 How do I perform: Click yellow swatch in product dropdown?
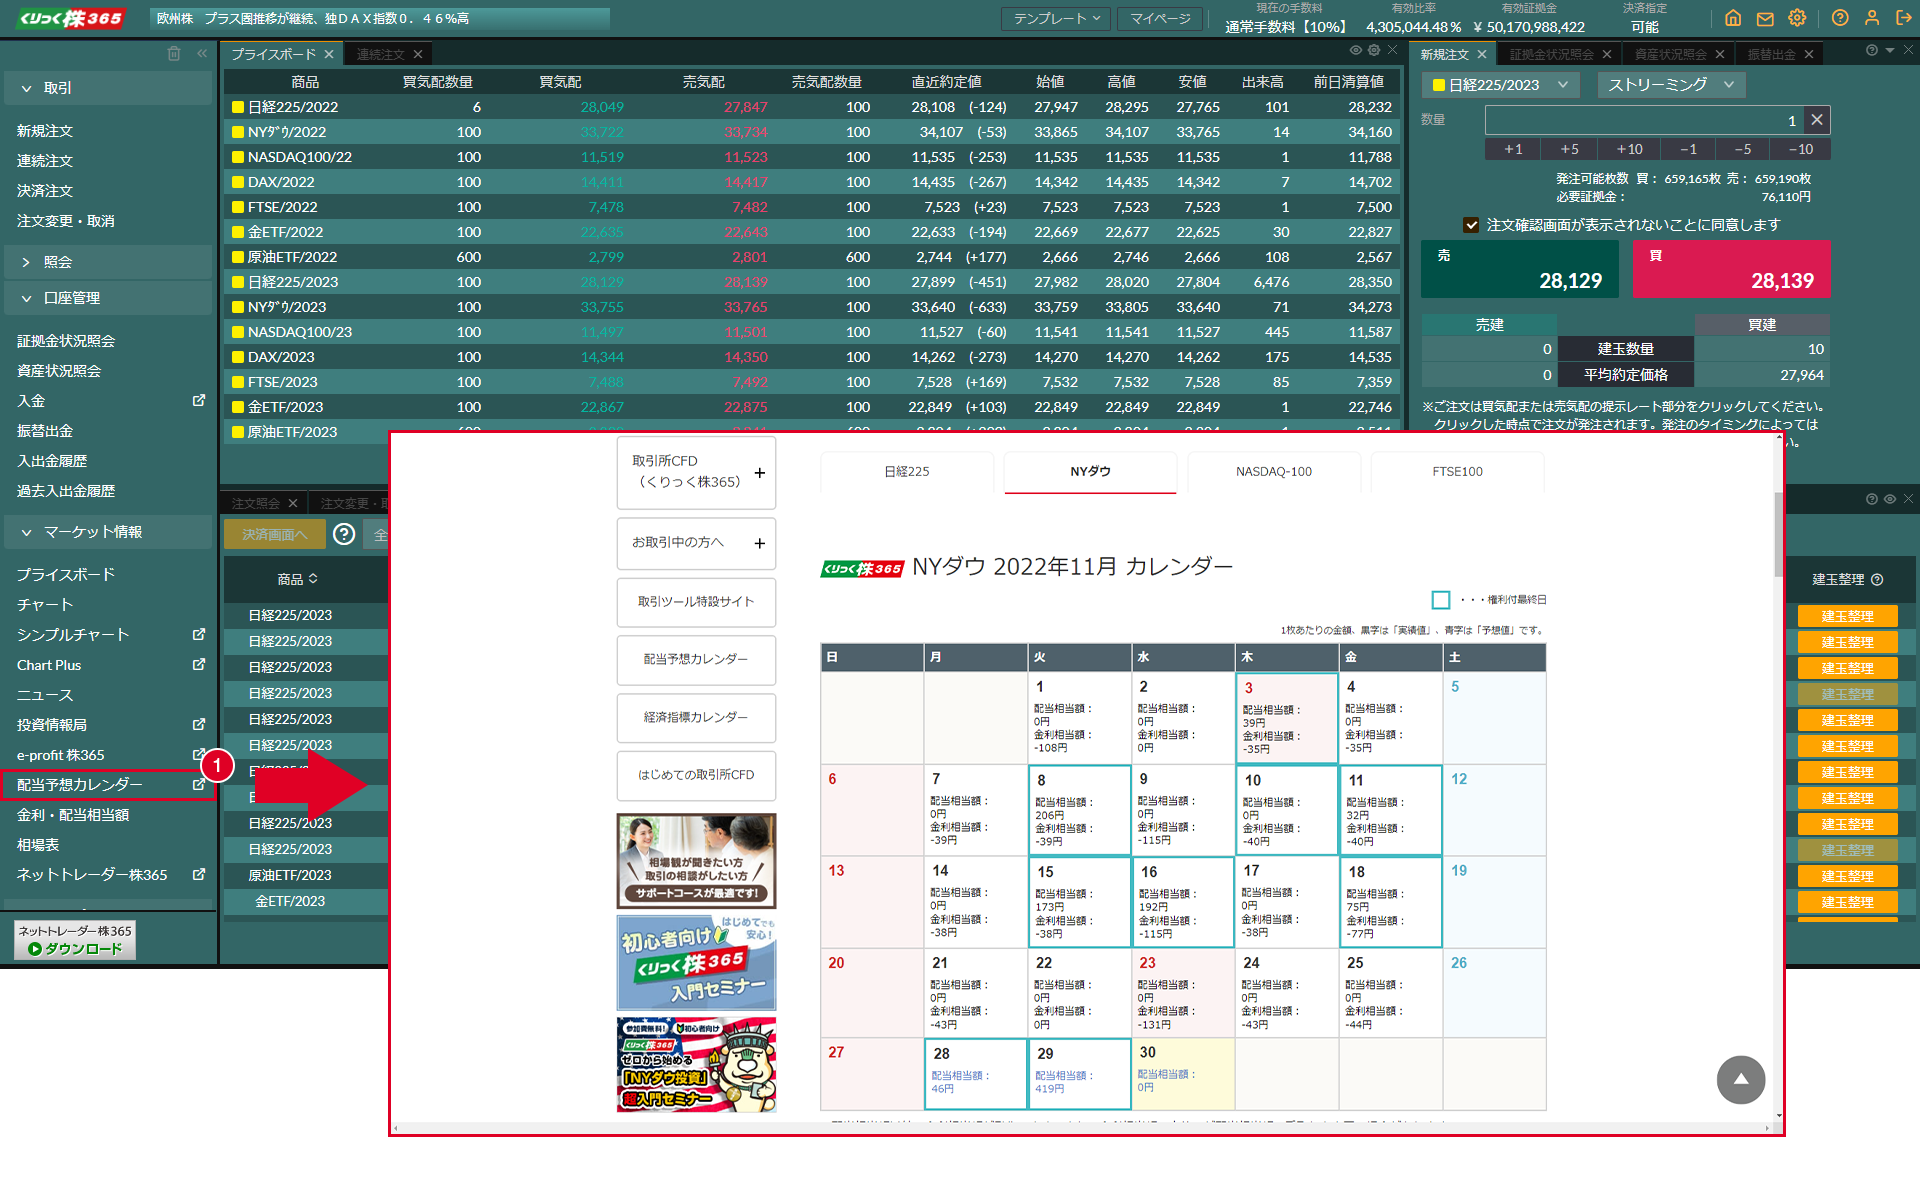point(1439,85)
